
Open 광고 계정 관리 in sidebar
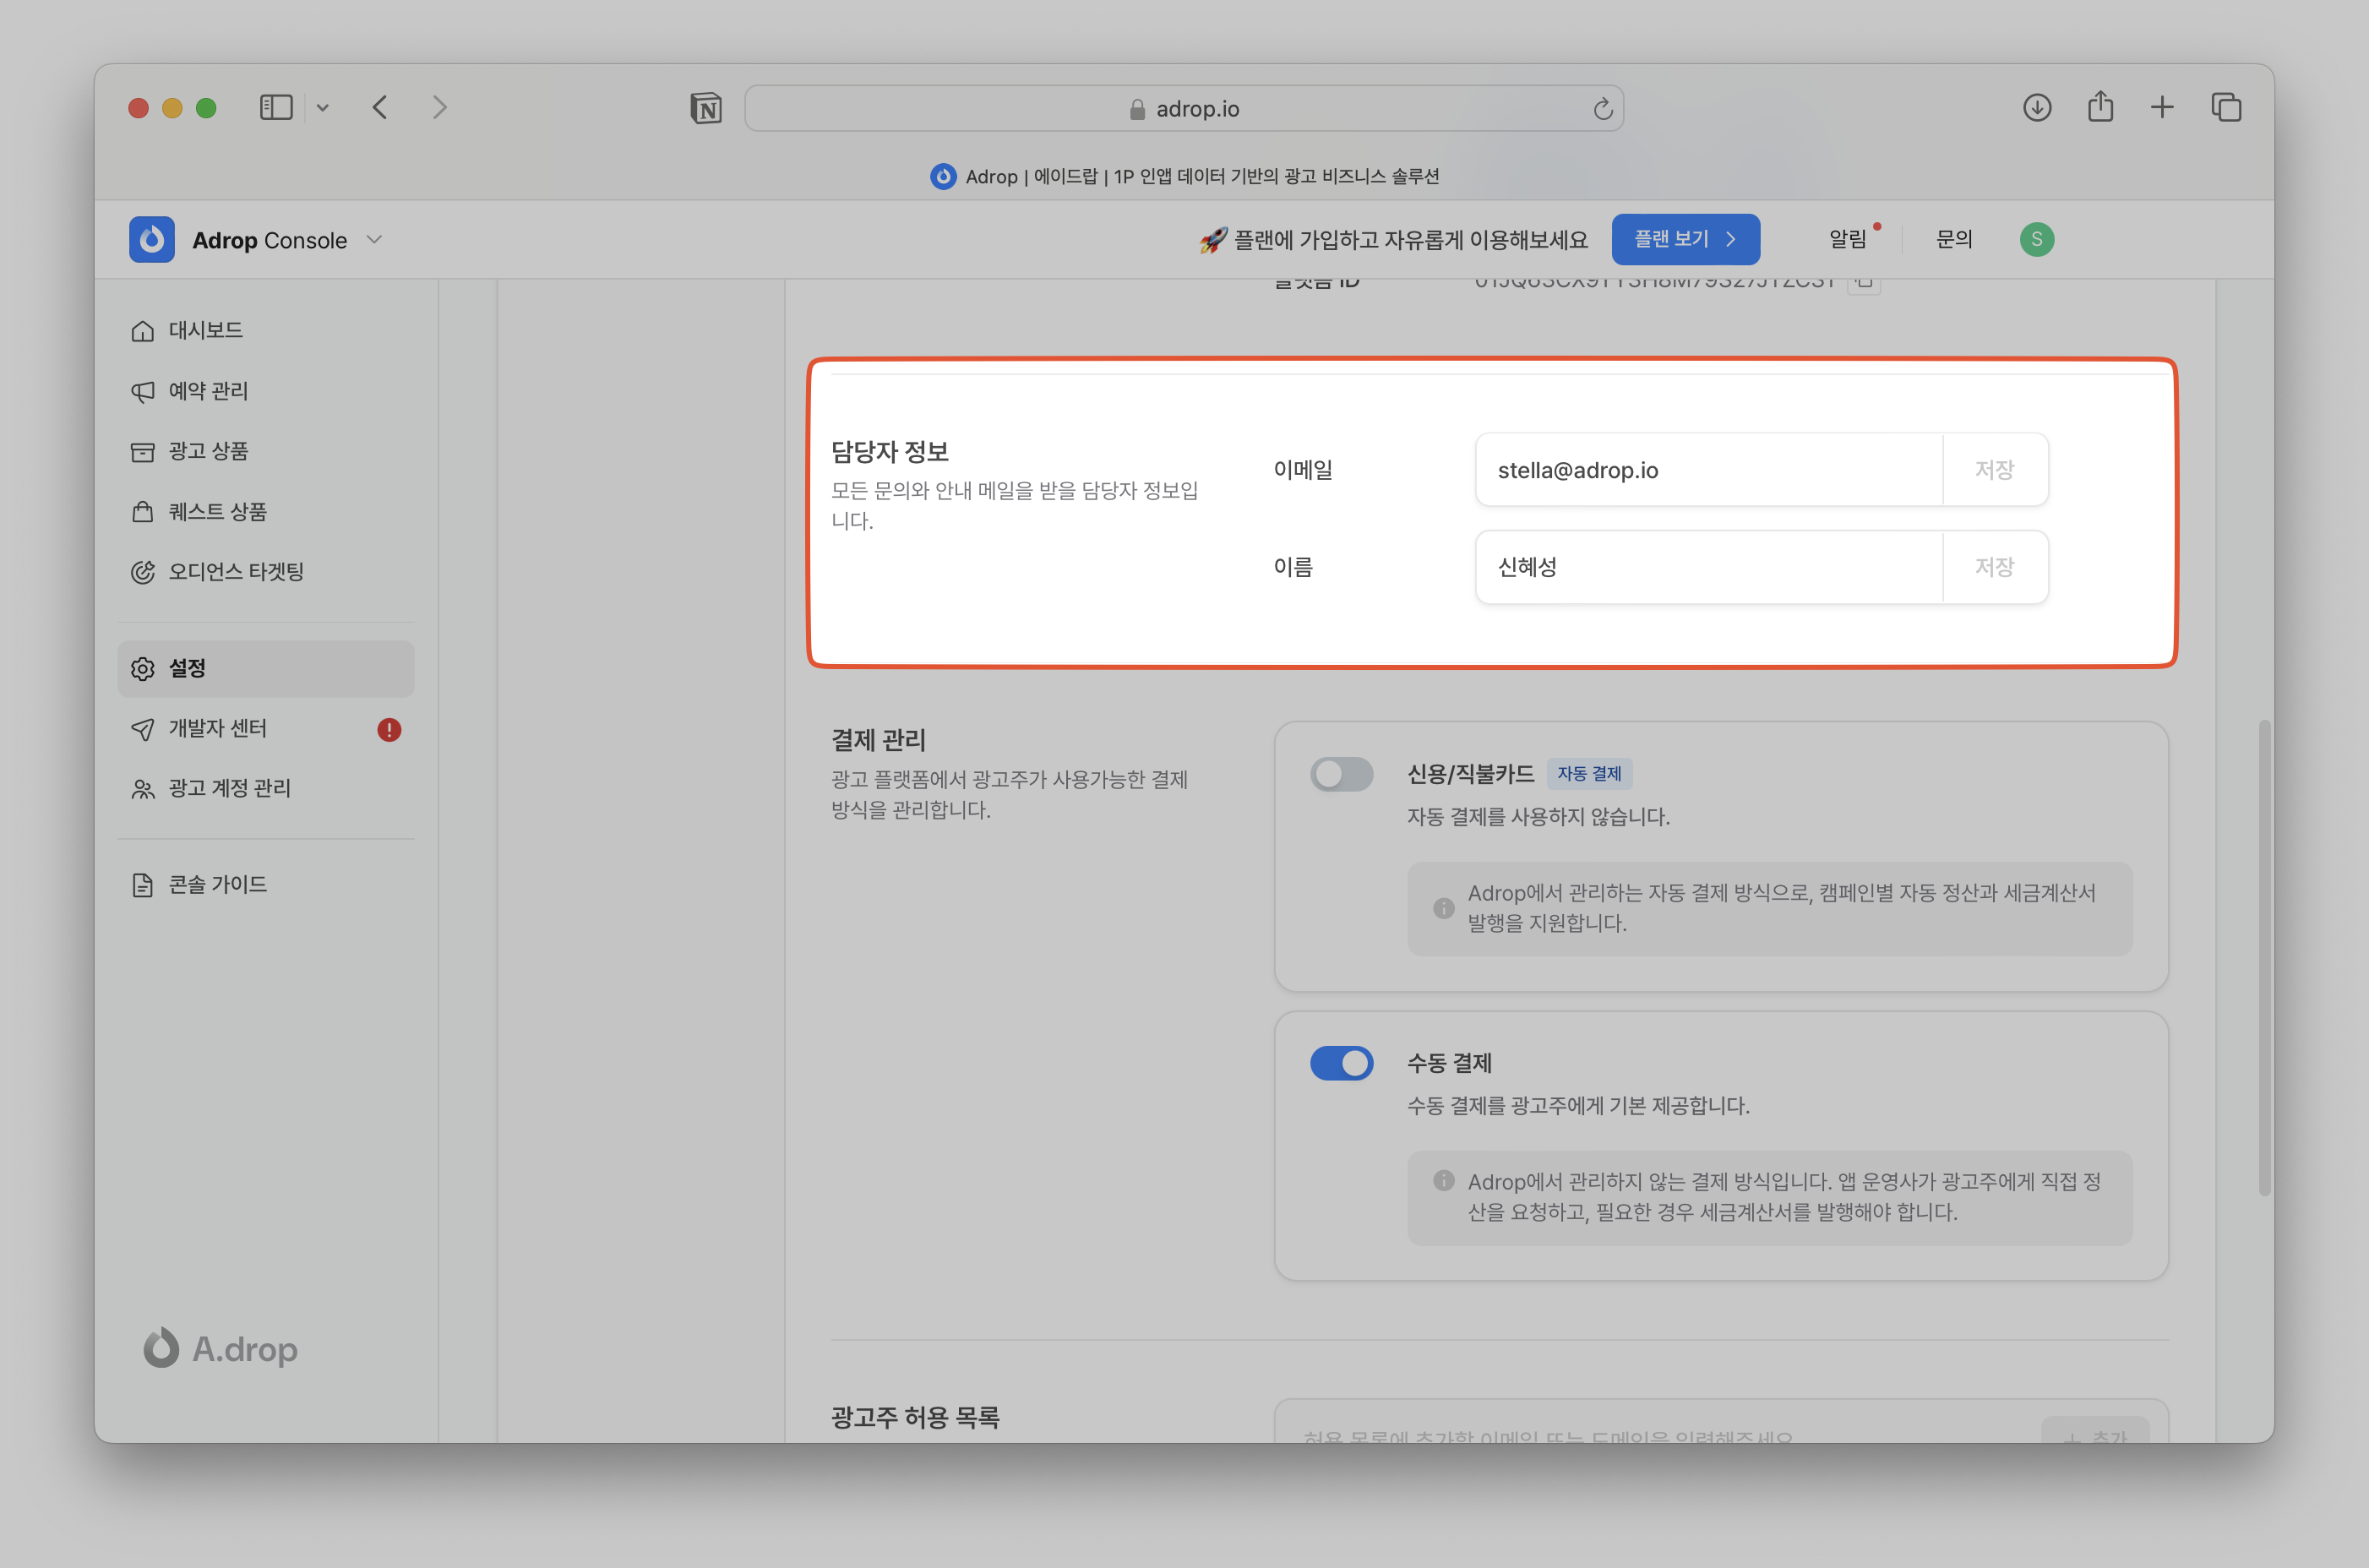(x=229, y=789)
